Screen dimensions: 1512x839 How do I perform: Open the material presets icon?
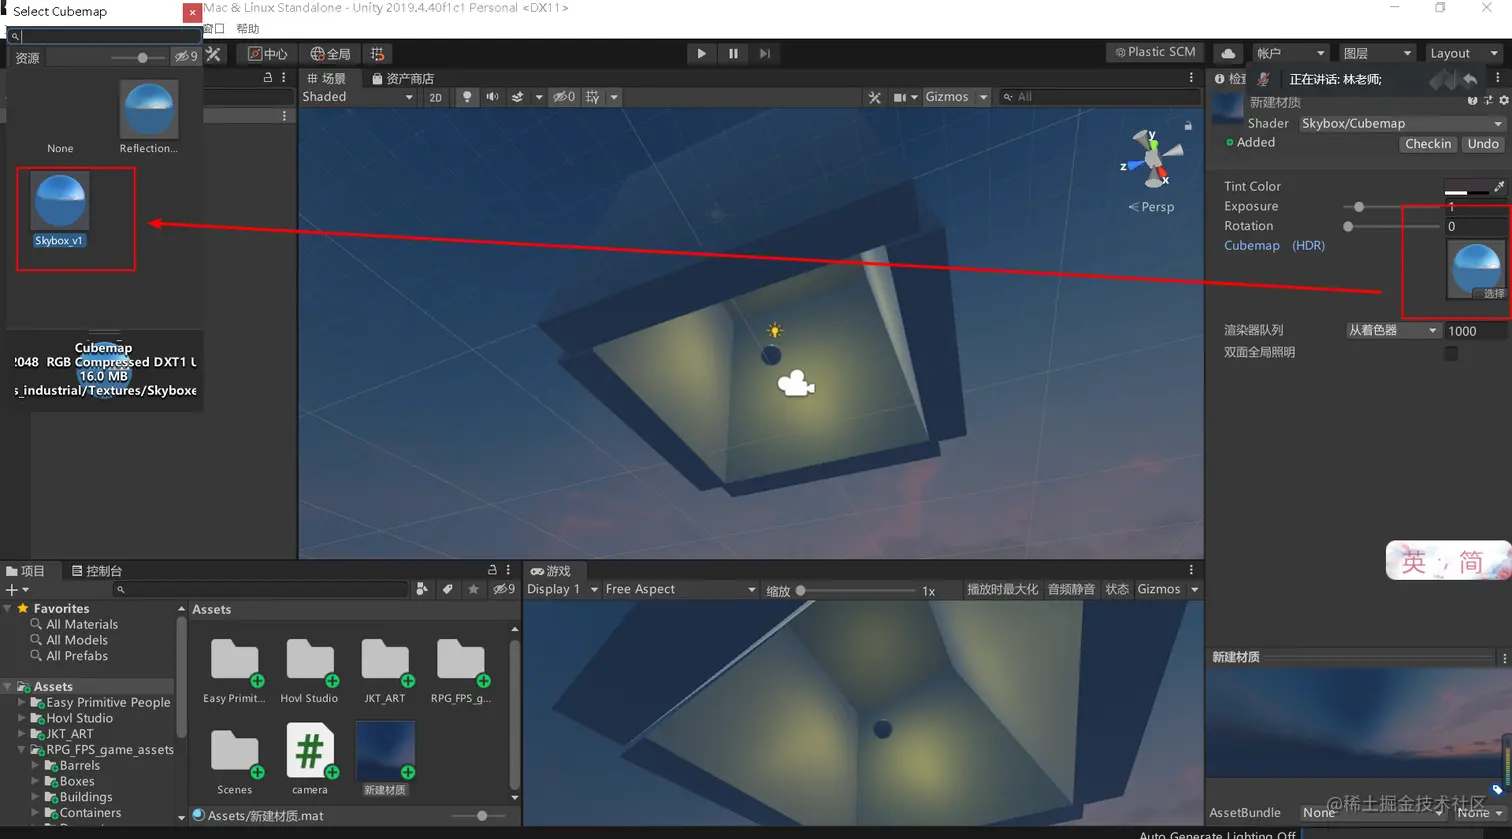point(1488,100)
